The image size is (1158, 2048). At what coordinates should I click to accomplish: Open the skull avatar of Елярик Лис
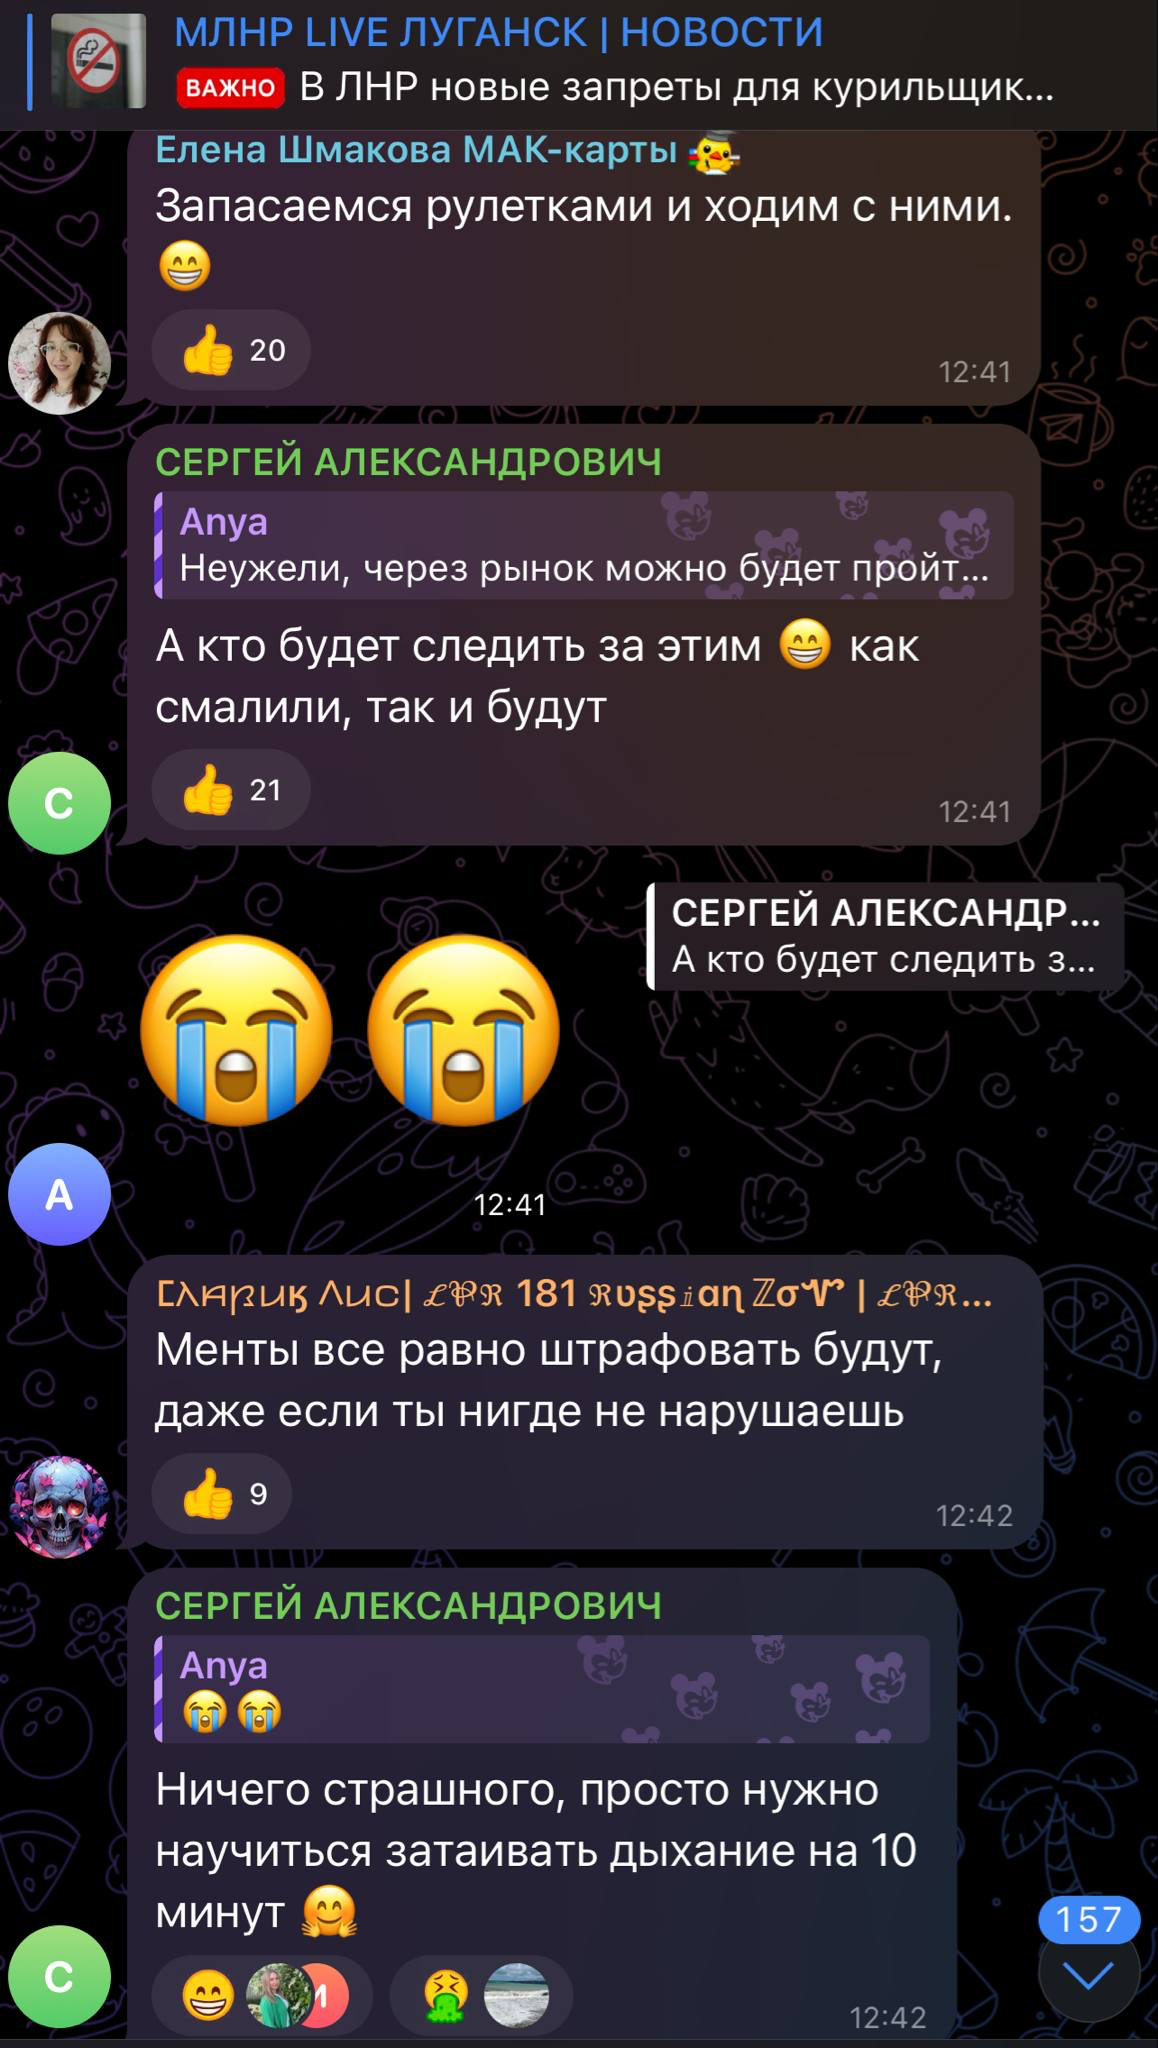59,1507
